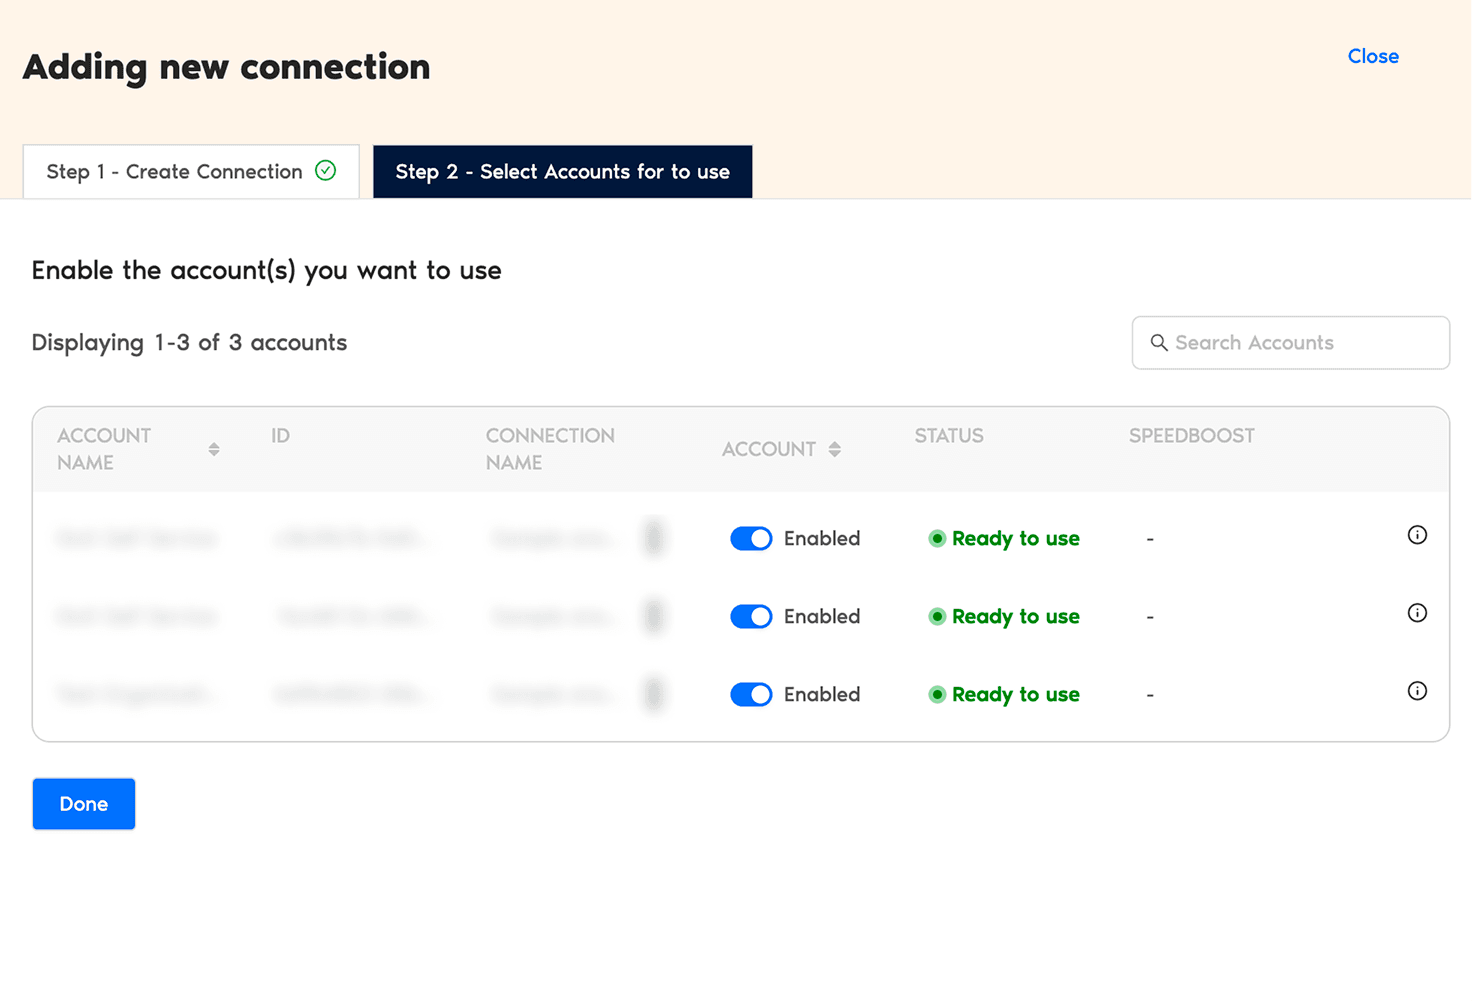1472x1001 pixels.
Task: Turn off the second account's Enabled switch
Action: coord(751,616)
